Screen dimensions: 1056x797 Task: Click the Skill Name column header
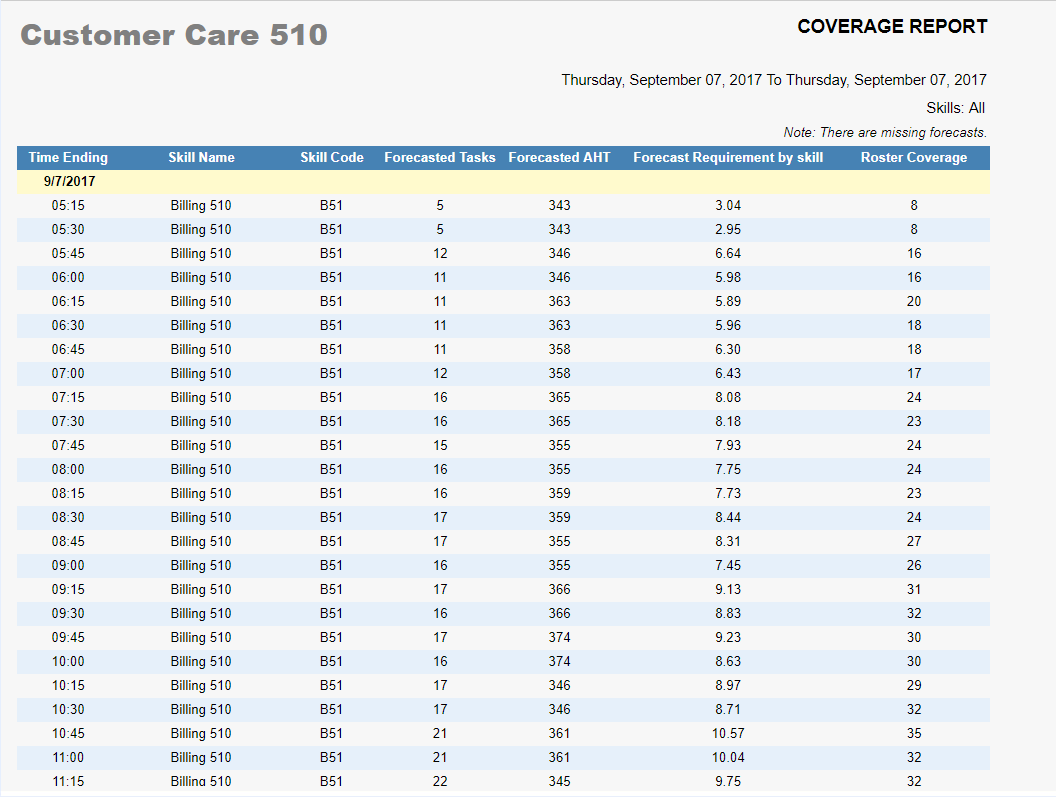[201, 158]
